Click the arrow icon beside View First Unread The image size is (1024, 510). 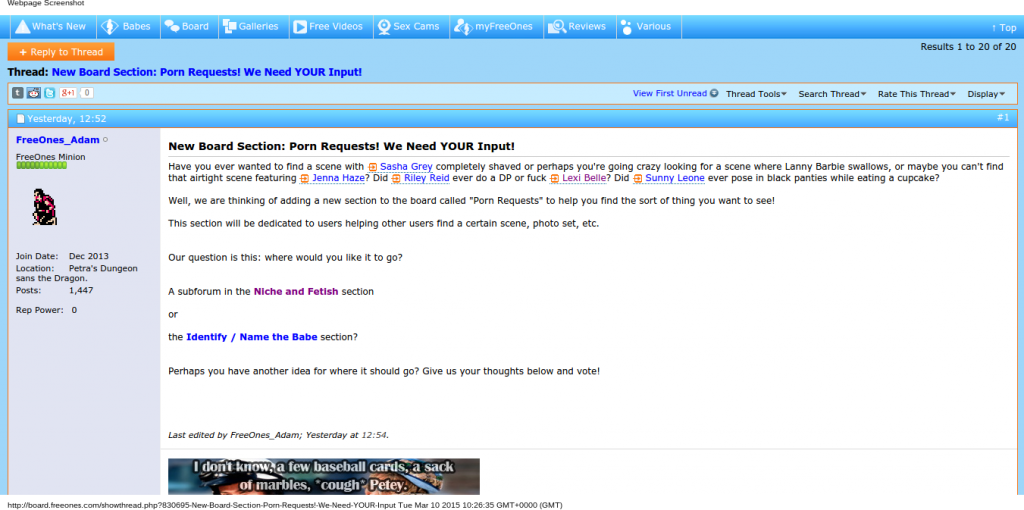point(714,94)
